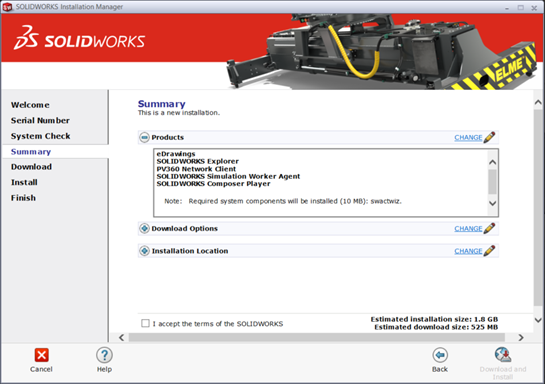This screenshot has width=545, height=384.
Task: Click the pencil icon beside Download Options CHANGE
Action: click(x=489, y=228)
